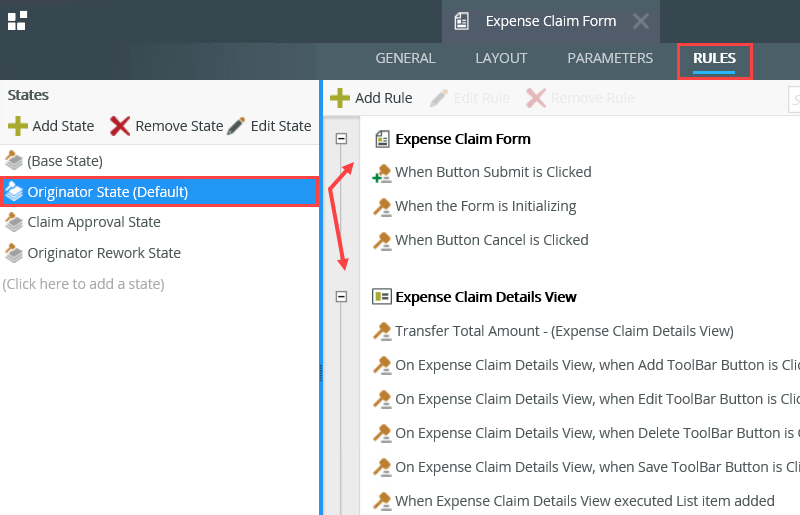
Task: Click gavel icon beside 'When Button Submit is Clicked'
Action: coord(382,173)
